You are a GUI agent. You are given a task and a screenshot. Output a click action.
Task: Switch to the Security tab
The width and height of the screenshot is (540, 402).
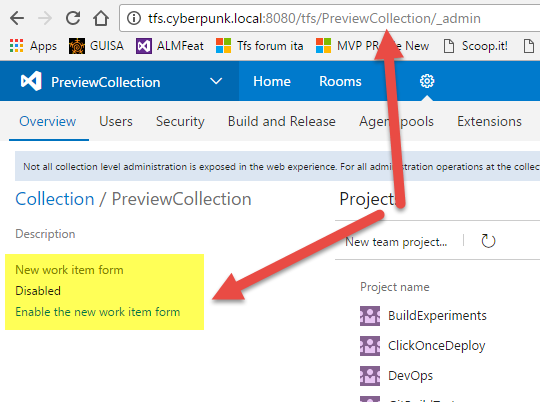[x=180, y=122]
